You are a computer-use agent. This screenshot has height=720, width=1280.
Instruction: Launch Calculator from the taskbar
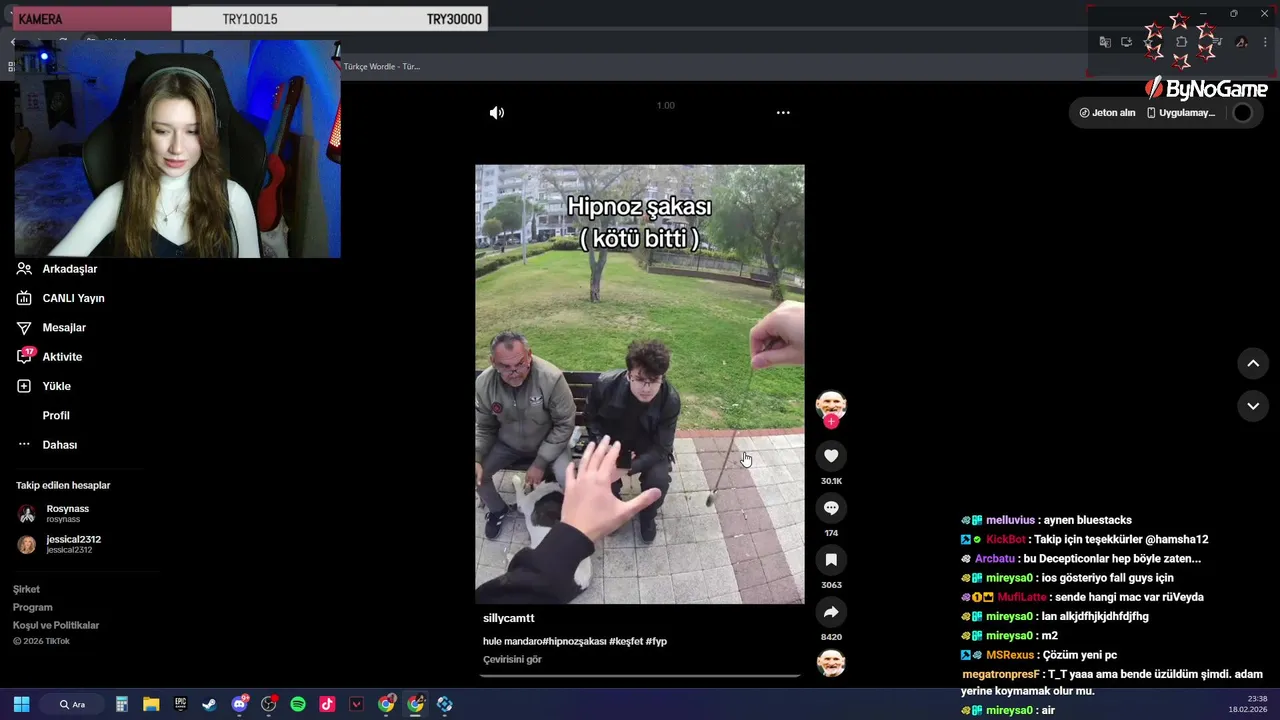tap(121, 704)
